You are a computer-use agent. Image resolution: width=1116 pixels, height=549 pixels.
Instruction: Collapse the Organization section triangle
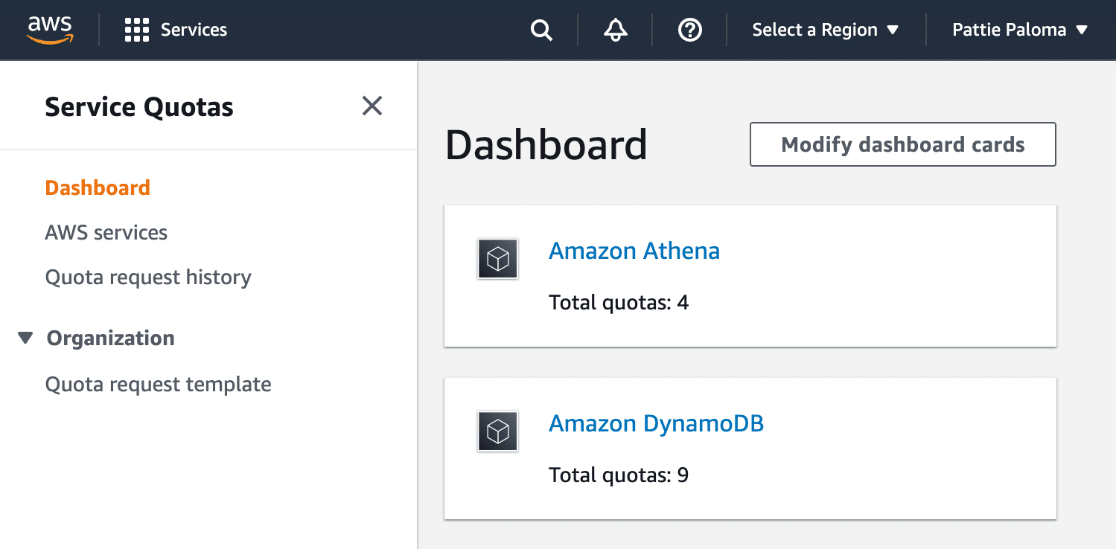click(26, 338)
